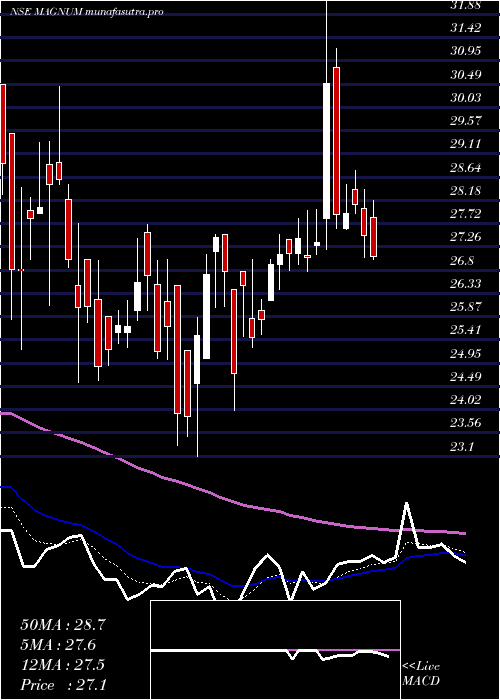Viewport: 500px width, 700px height.
Task: Select the 27.26 price axis label
Action: [466, 237]
